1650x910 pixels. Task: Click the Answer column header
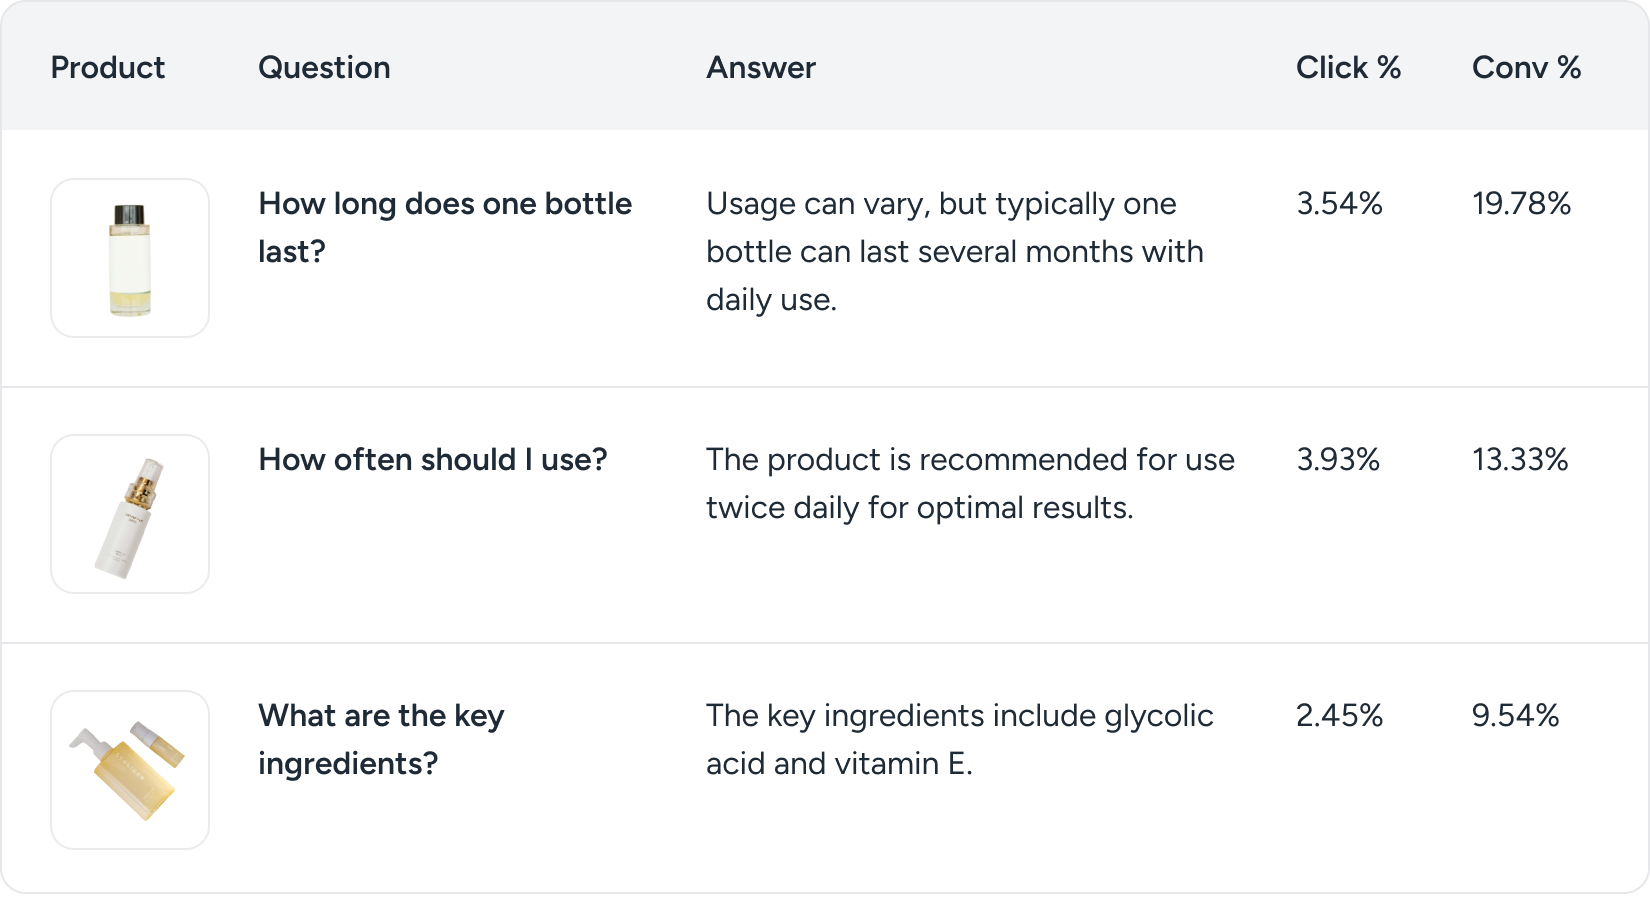pos(760,67)
